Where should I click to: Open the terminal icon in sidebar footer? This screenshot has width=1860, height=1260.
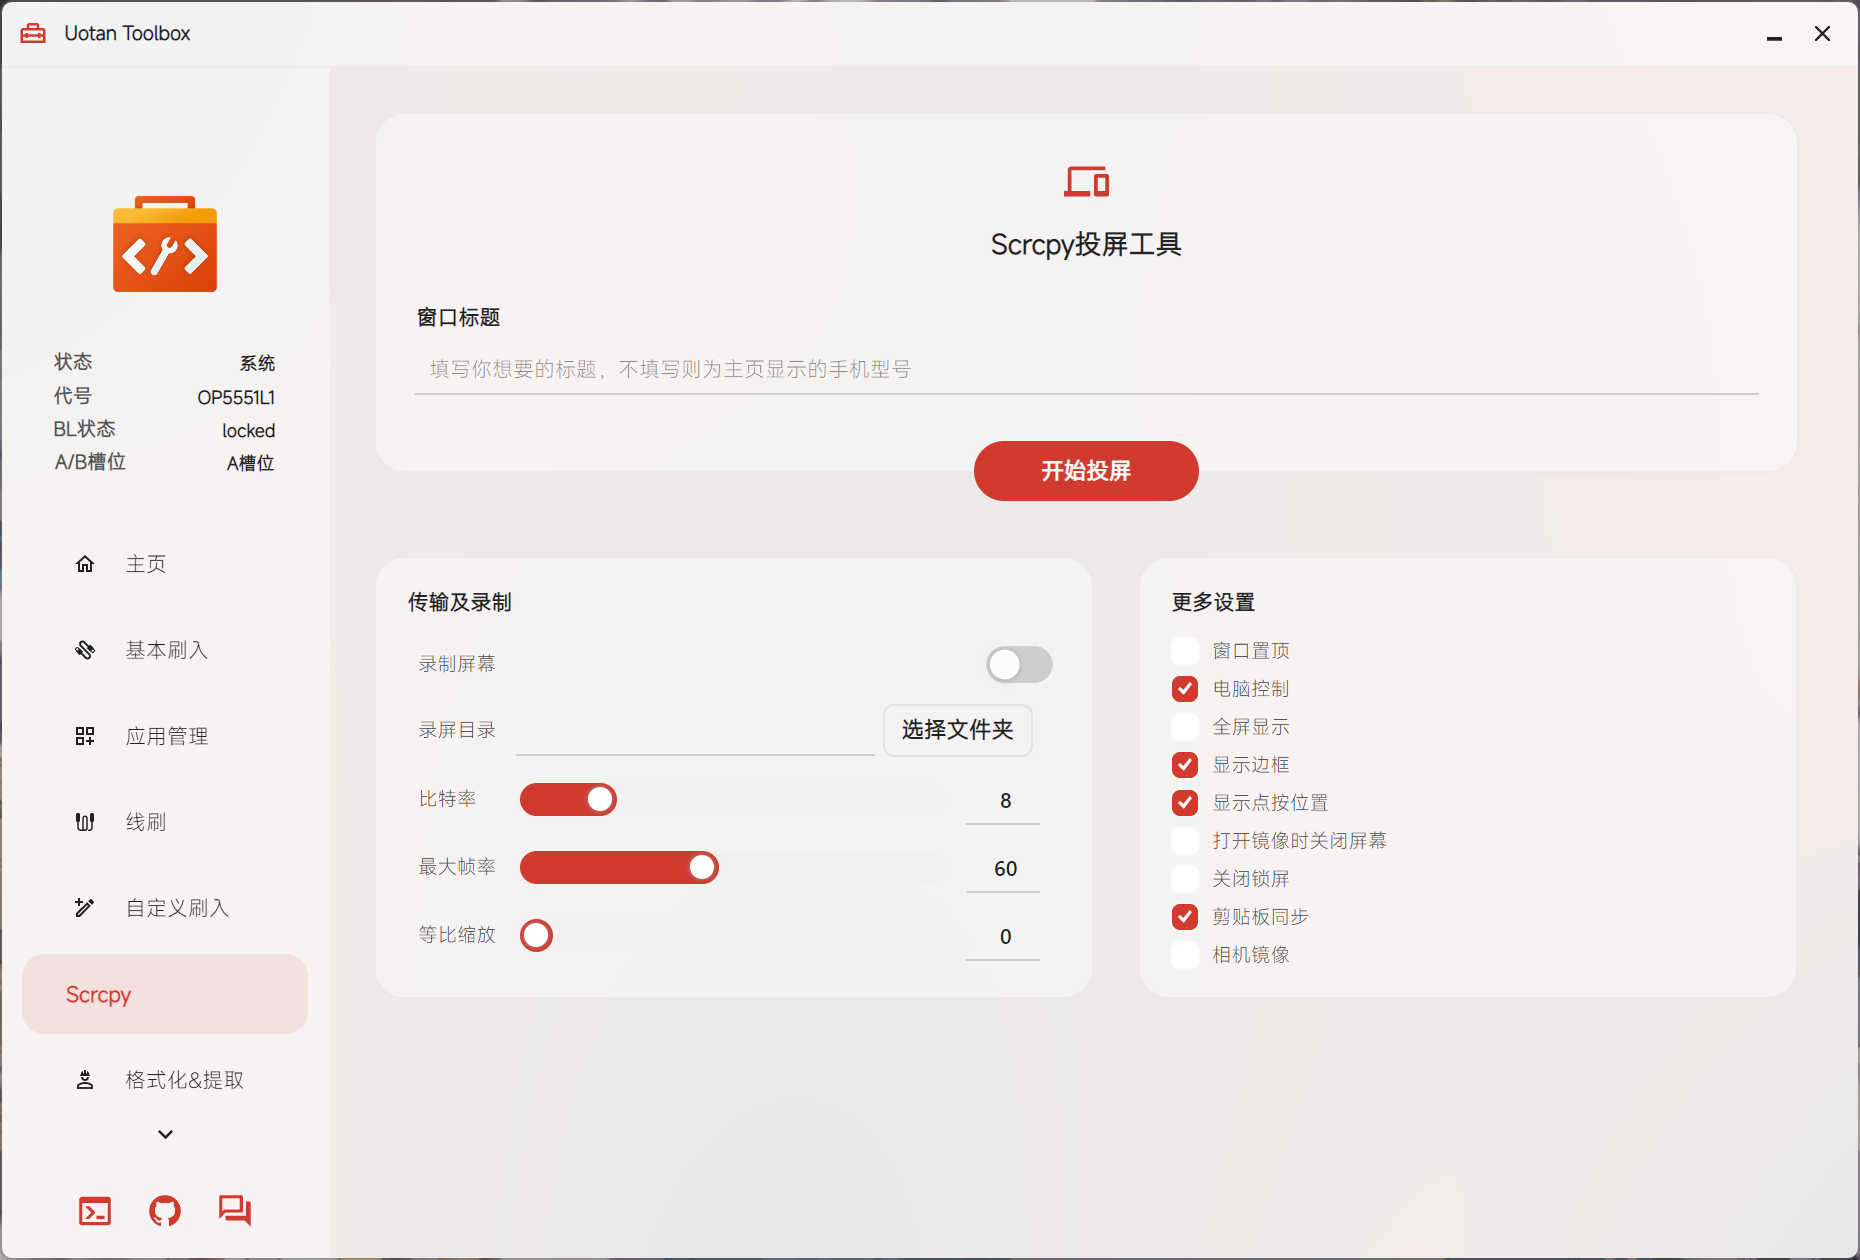click(95, 1211)
